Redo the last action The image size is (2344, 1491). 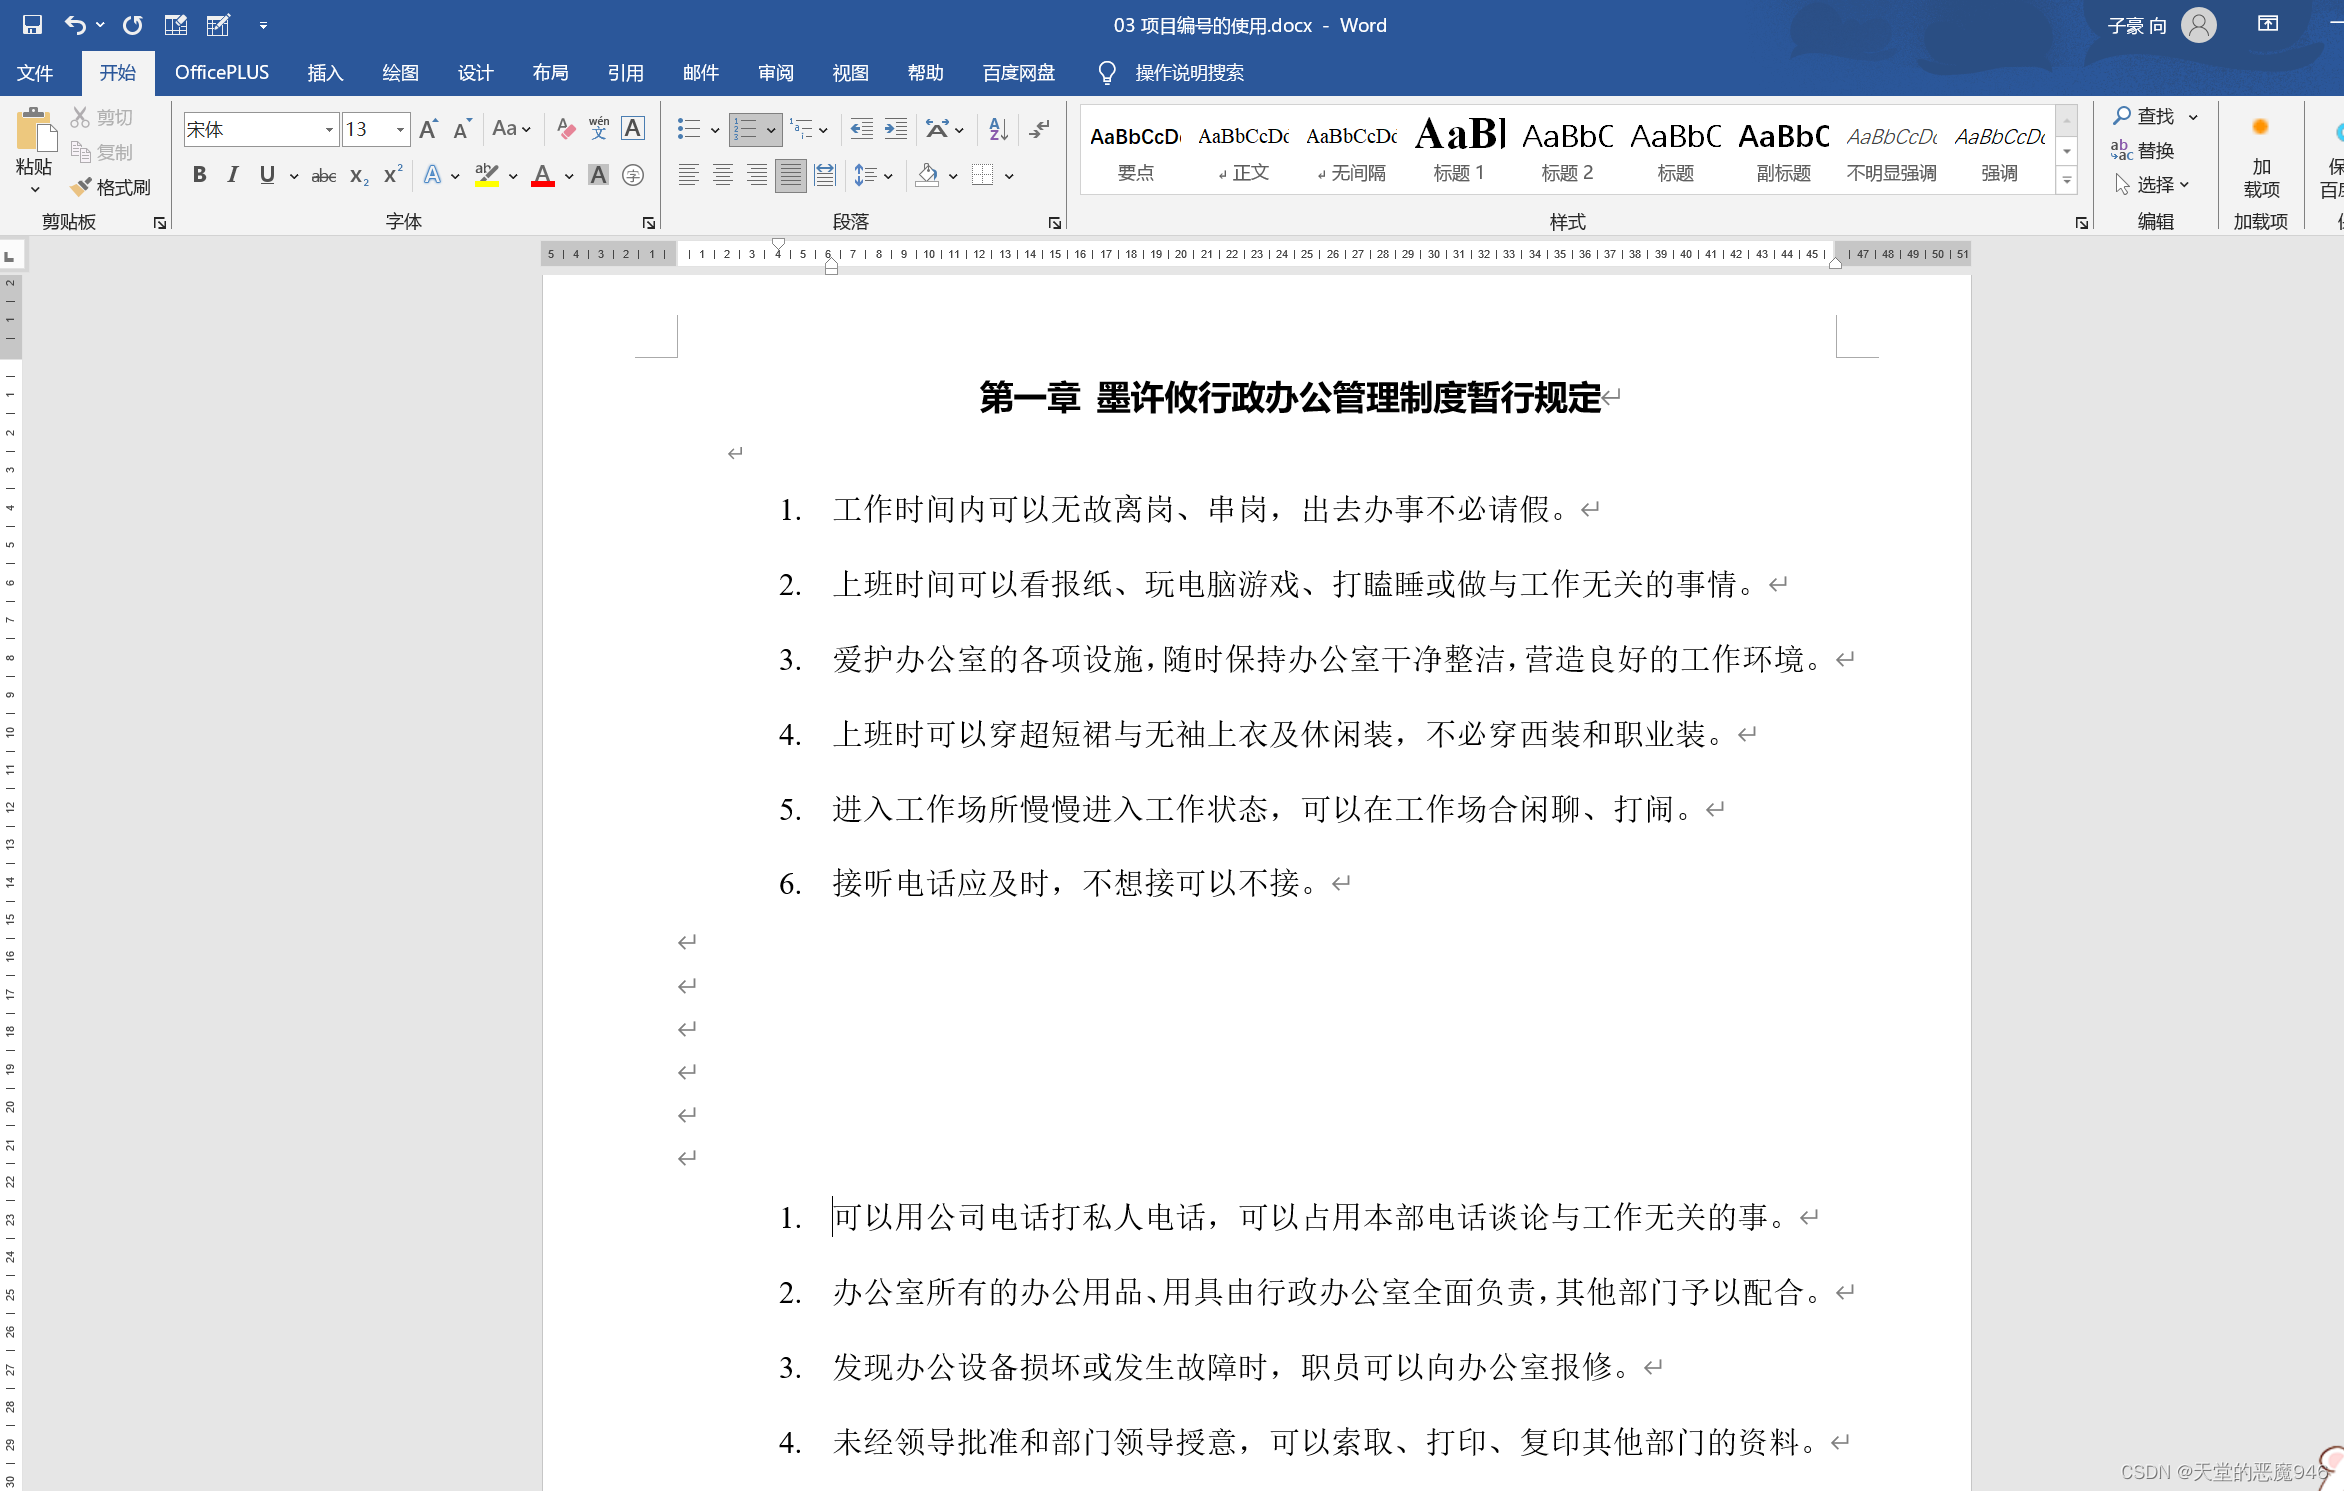point(132,25)
